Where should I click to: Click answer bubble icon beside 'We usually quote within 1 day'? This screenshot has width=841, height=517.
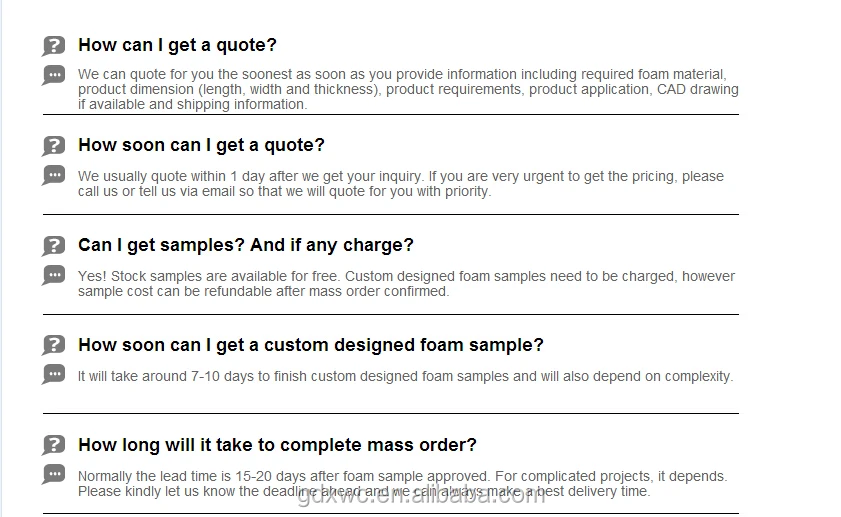(54, 175)
